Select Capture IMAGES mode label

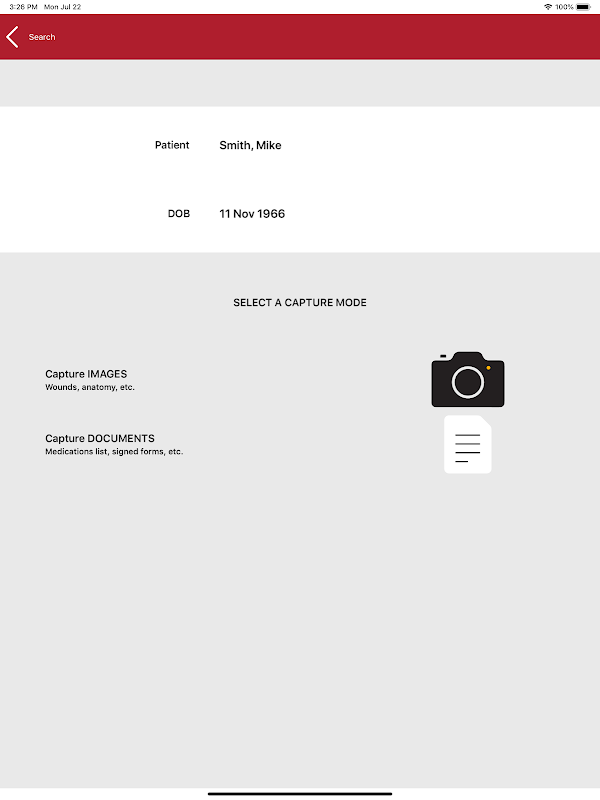(86, 374)
